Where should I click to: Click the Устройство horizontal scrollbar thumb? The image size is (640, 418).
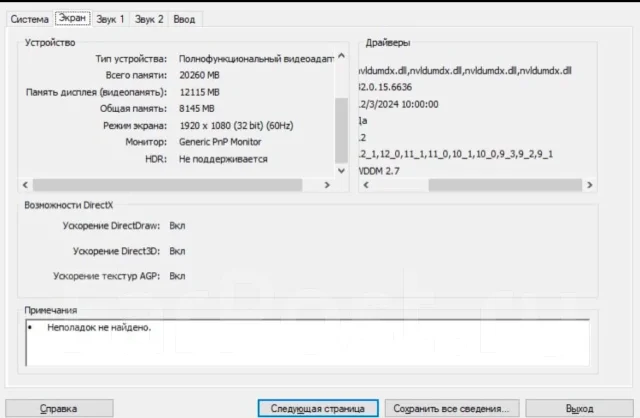point(167,185)
